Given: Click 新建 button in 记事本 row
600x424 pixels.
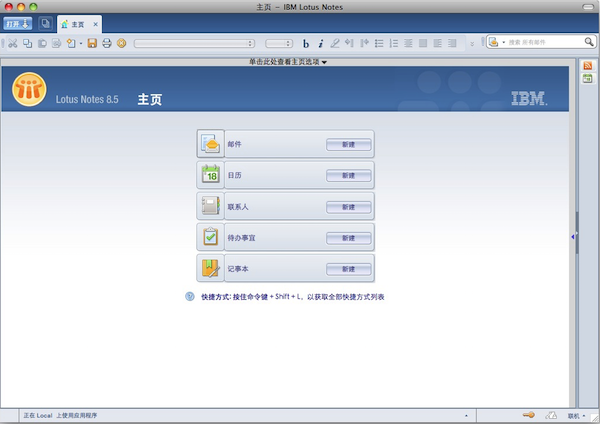Looking at the screenshot, I should click(349, 269).
